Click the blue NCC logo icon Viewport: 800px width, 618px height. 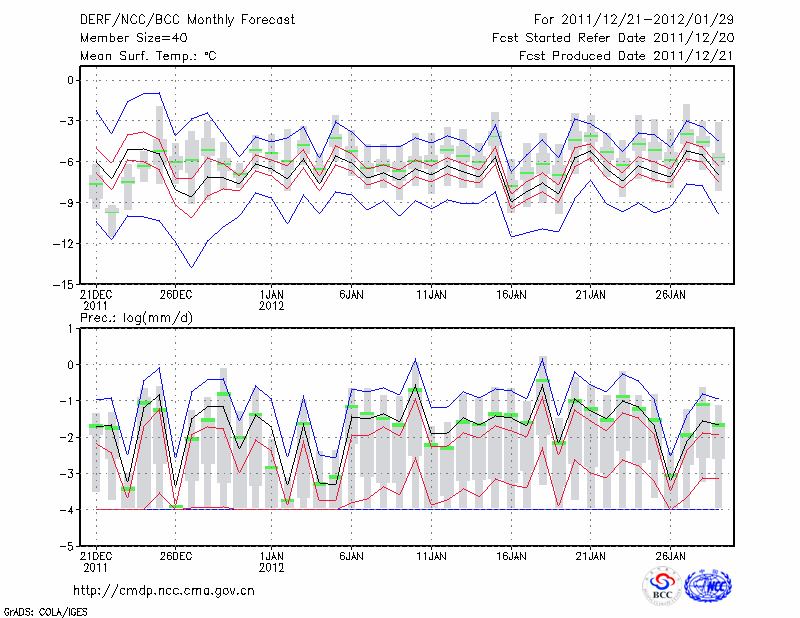(x=707, y=587)
